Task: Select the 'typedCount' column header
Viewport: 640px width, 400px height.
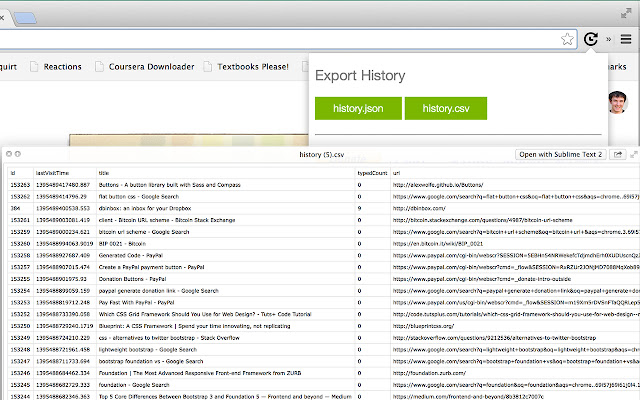Action: point(372,173)
